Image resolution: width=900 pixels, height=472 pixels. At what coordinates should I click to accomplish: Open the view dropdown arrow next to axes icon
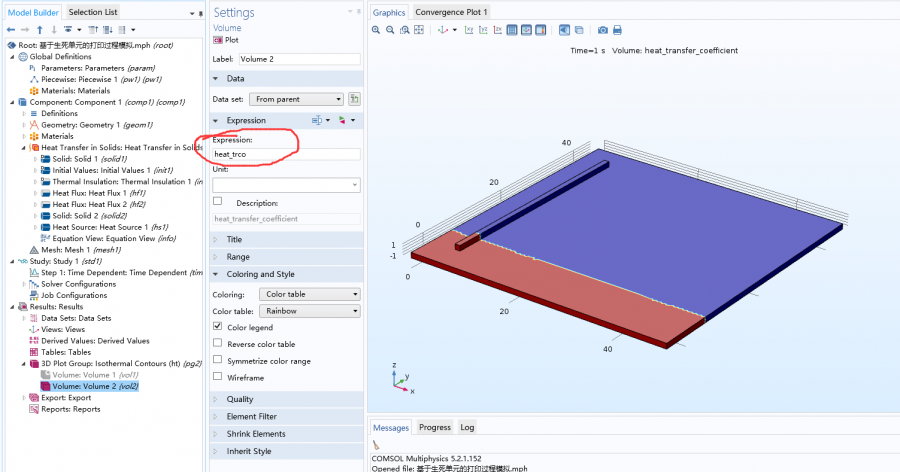tap(455, 30)
